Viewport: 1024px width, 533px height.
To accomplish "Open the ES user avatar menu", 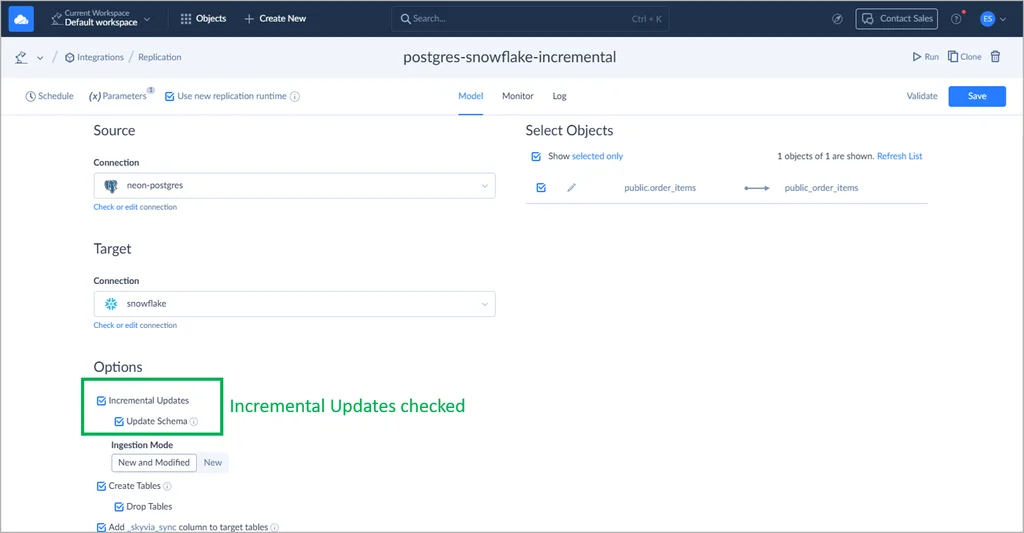I will [987, 19].
